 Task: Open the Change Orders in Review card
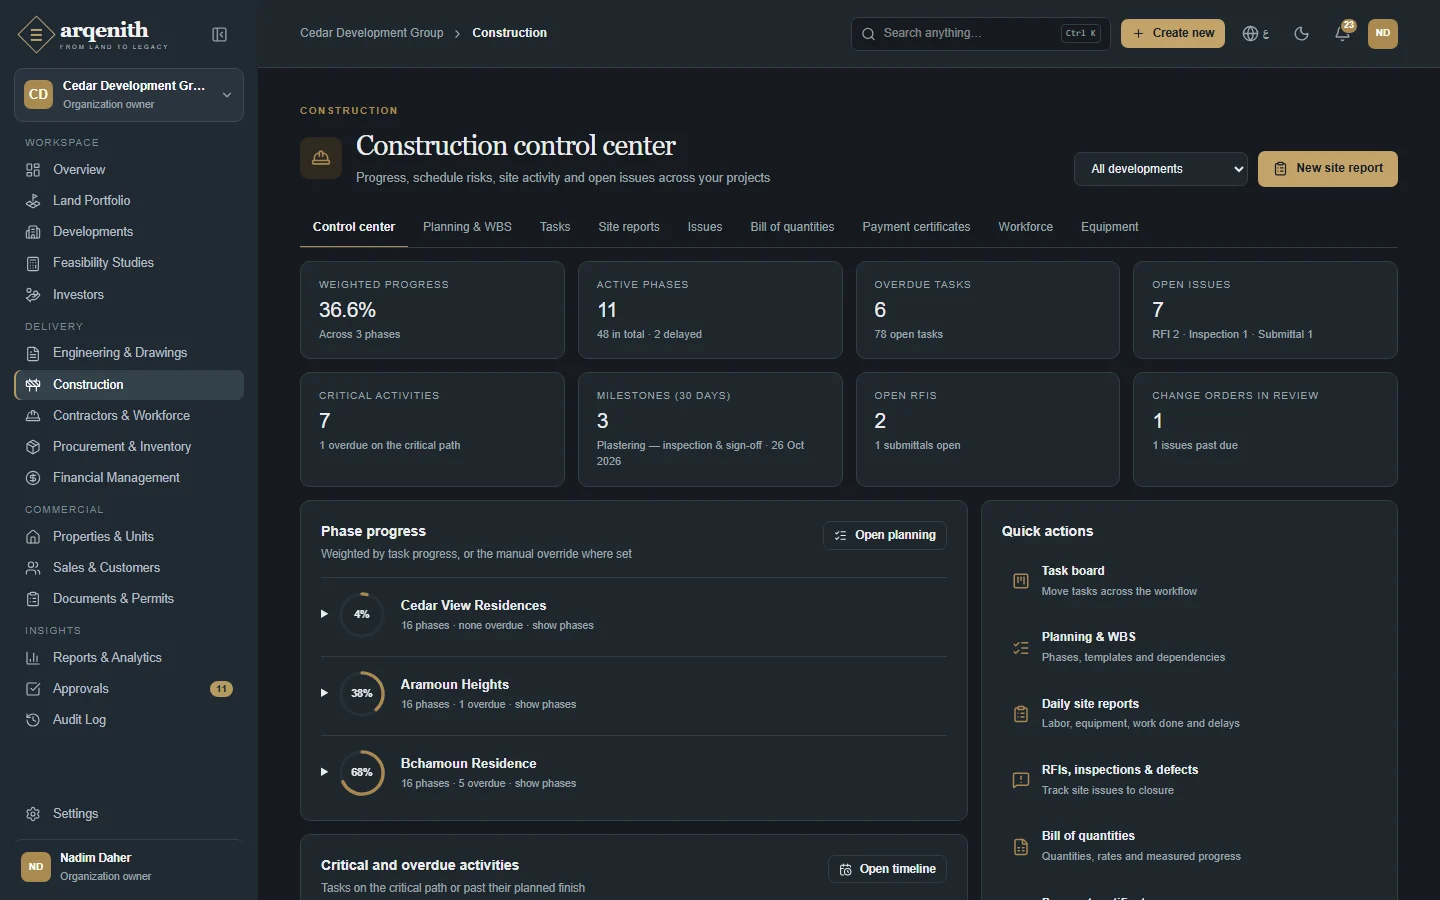[x=1265, y=430]
